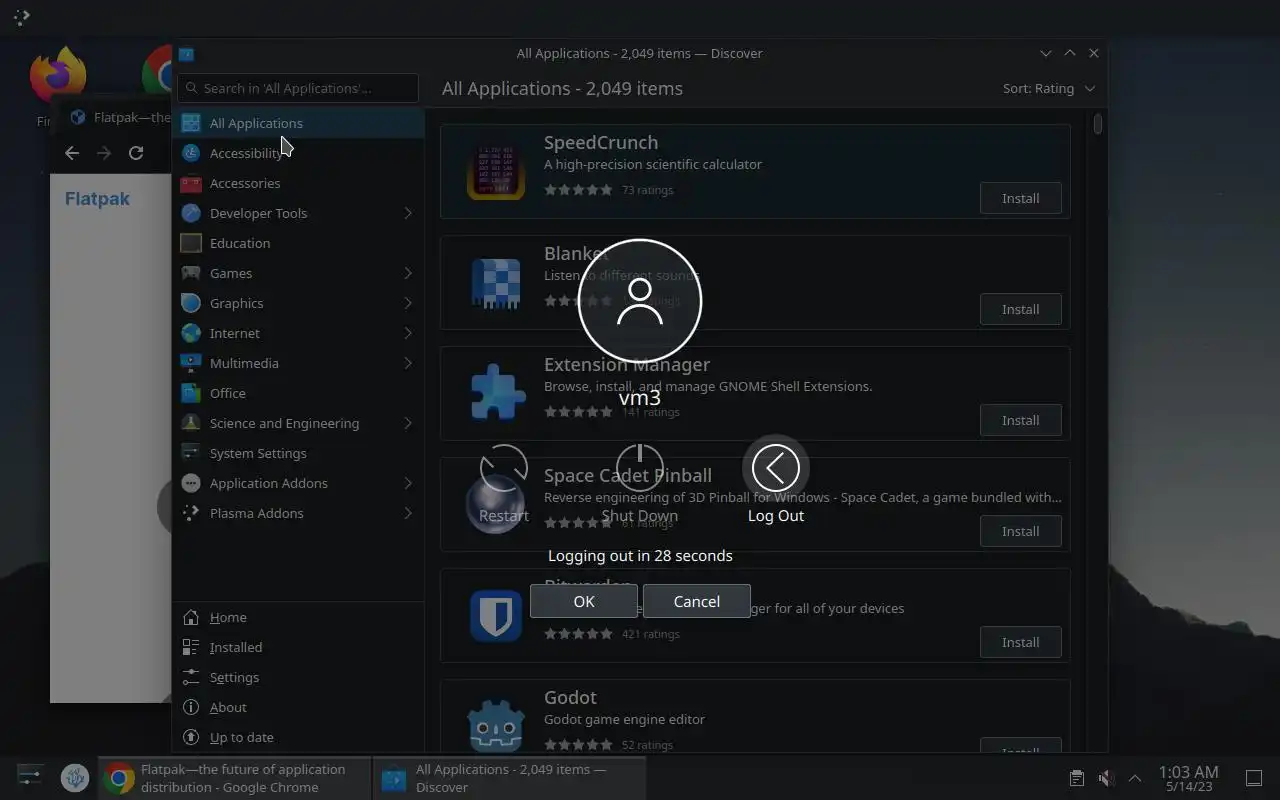
Task: Select the Log Out arrow icon
Action: pyautogui.click(x=776, y=468)
